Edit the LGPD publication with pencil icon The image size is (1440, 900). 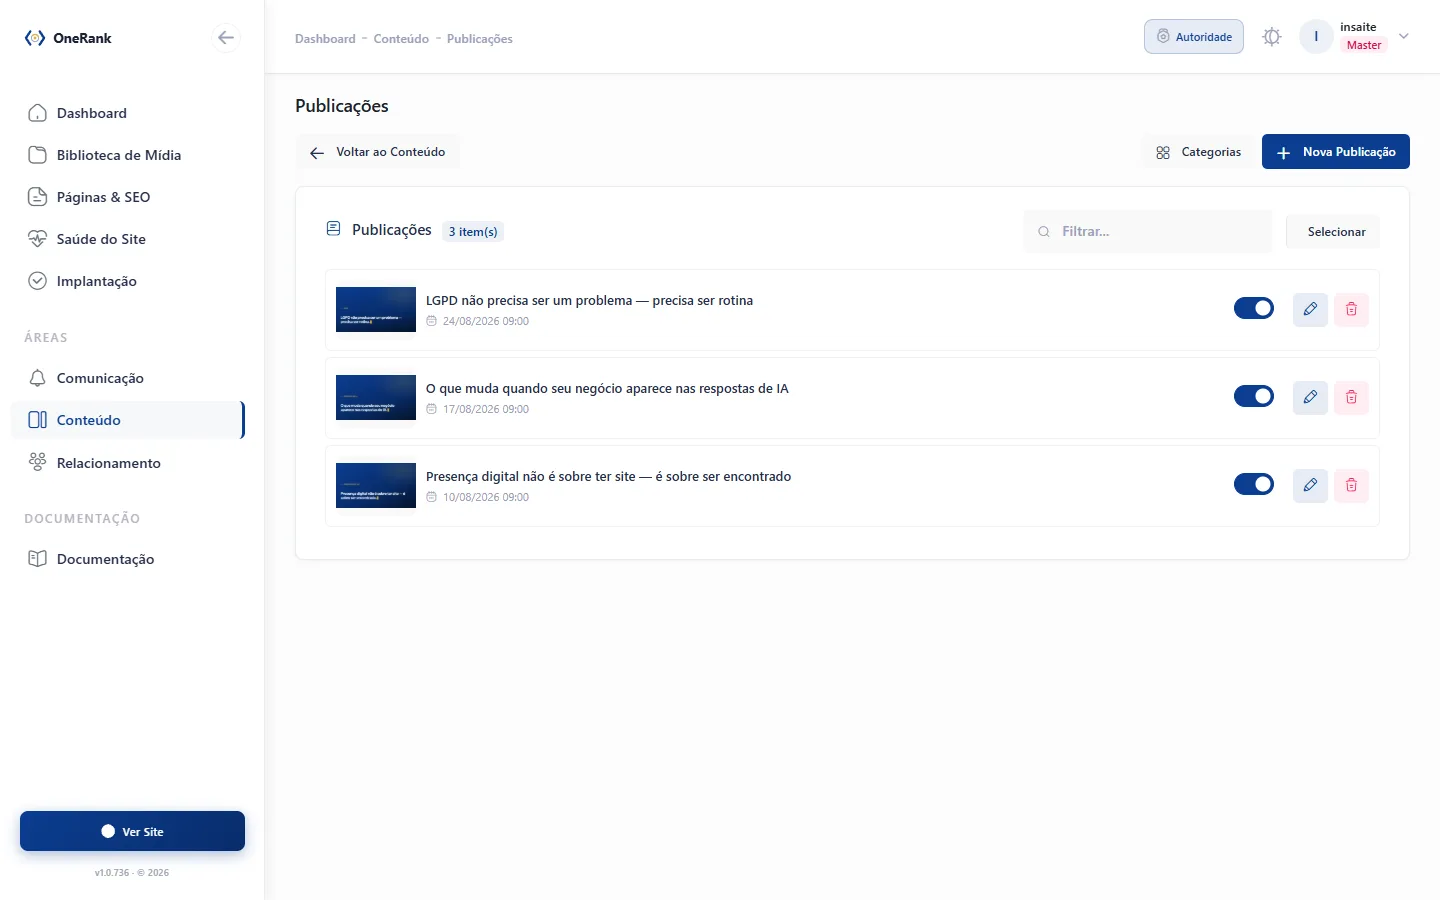pos(1310,309)
